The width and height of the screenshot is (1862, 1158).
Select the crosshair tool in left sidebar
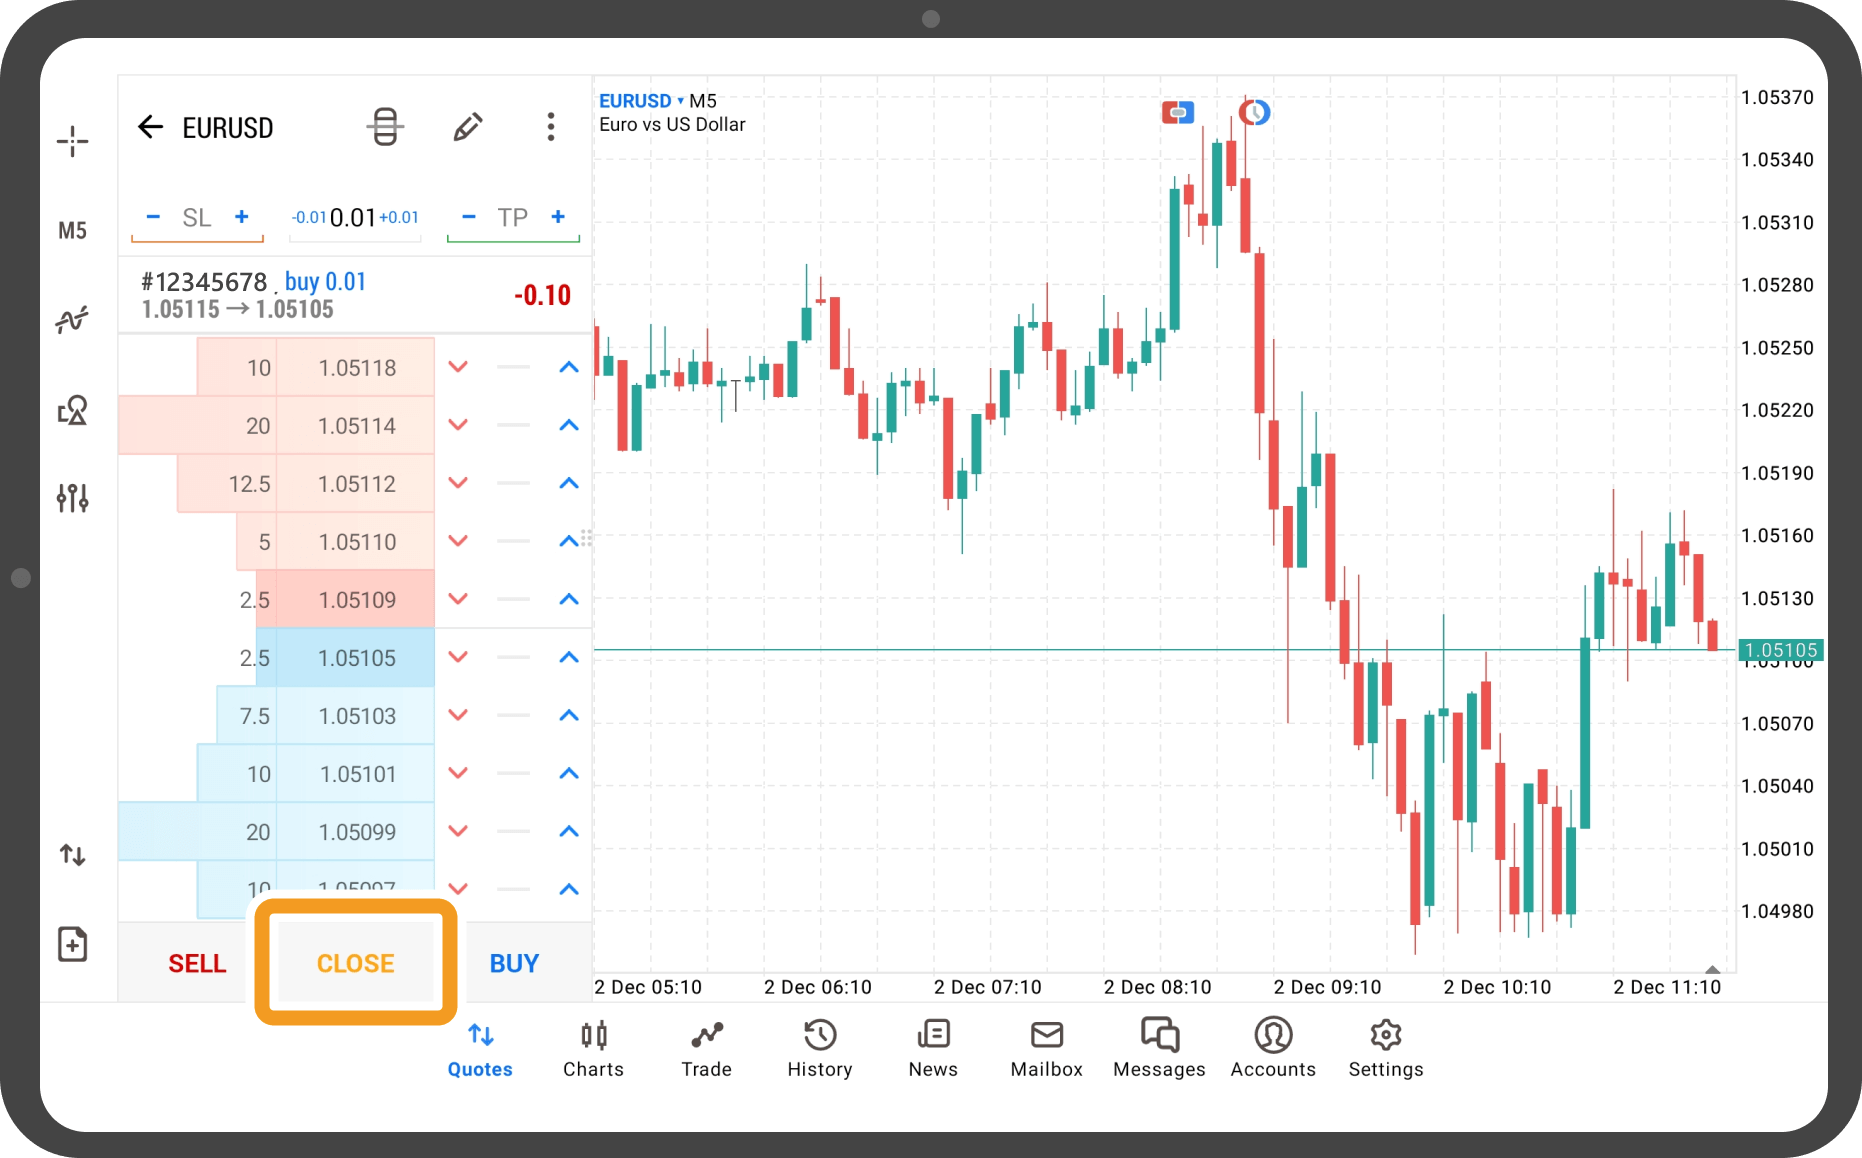[72, 141]
